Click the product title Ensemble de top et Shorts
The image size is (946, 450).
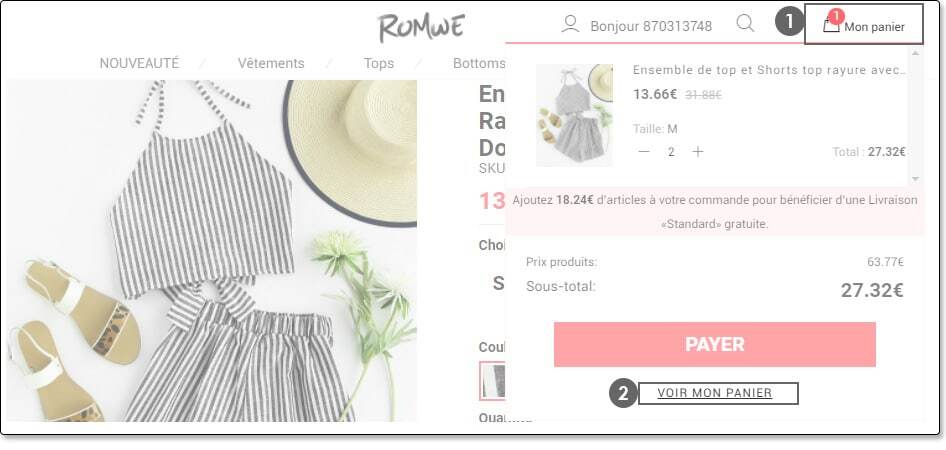click(769, 70)
